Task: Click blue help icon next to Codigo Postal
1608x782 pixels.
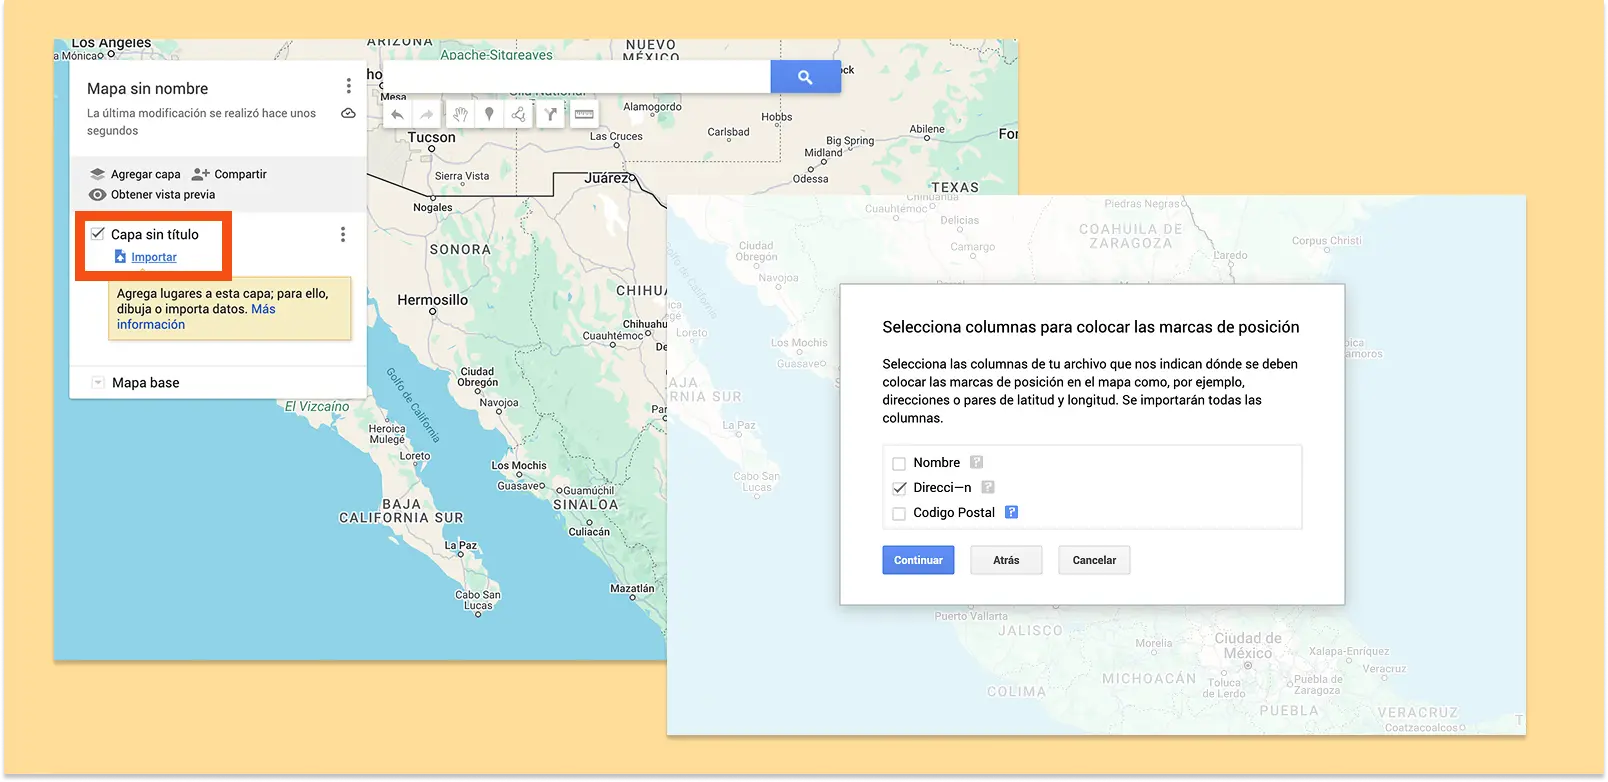Action: pos(1011,512)
